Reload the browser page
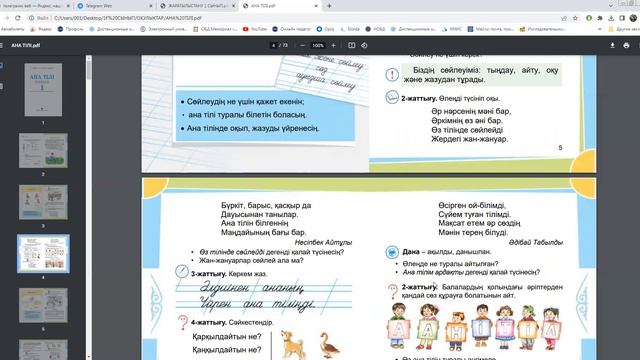 (x=18, y=18)
